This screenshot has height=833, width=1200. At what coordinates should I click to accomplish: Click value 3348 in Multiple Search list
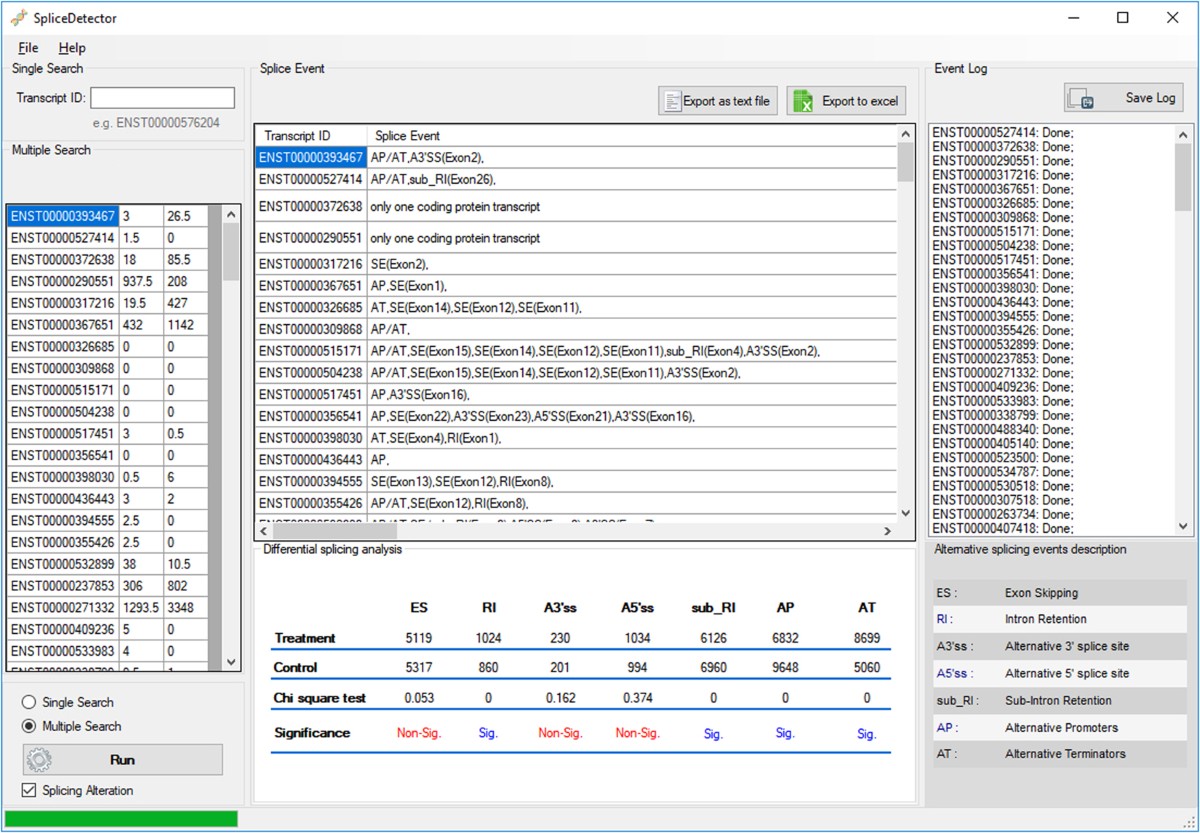[x=186, y=607]
